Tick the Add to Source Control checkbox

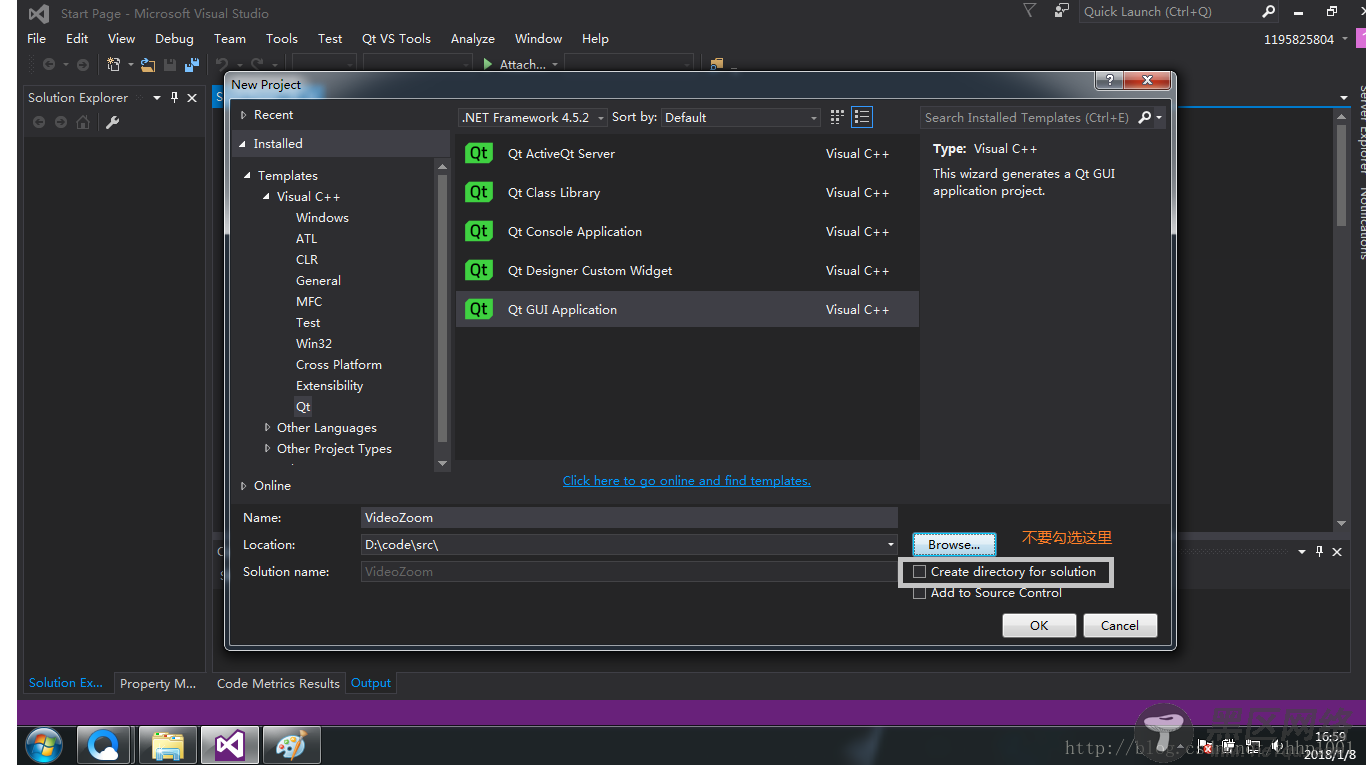[x=920, y=593]
